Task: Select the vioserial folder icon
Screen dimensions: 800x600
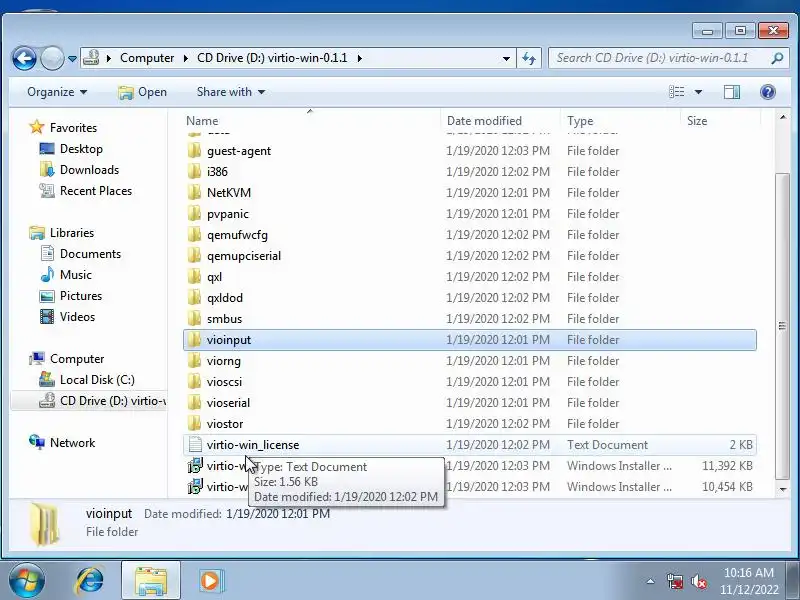Action: 194,403
